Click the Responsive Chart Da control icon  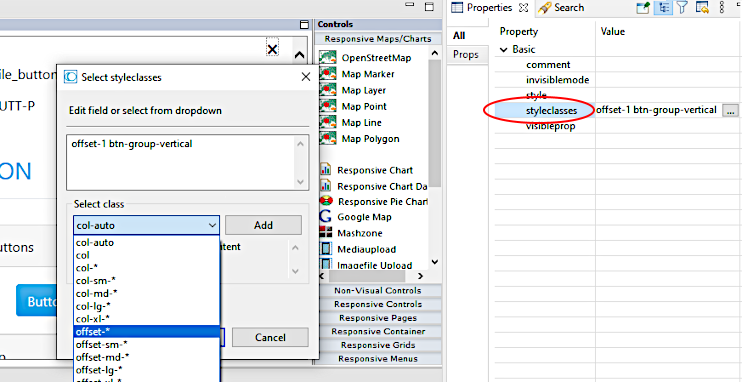pyautogui.click(x=326, y=186)
